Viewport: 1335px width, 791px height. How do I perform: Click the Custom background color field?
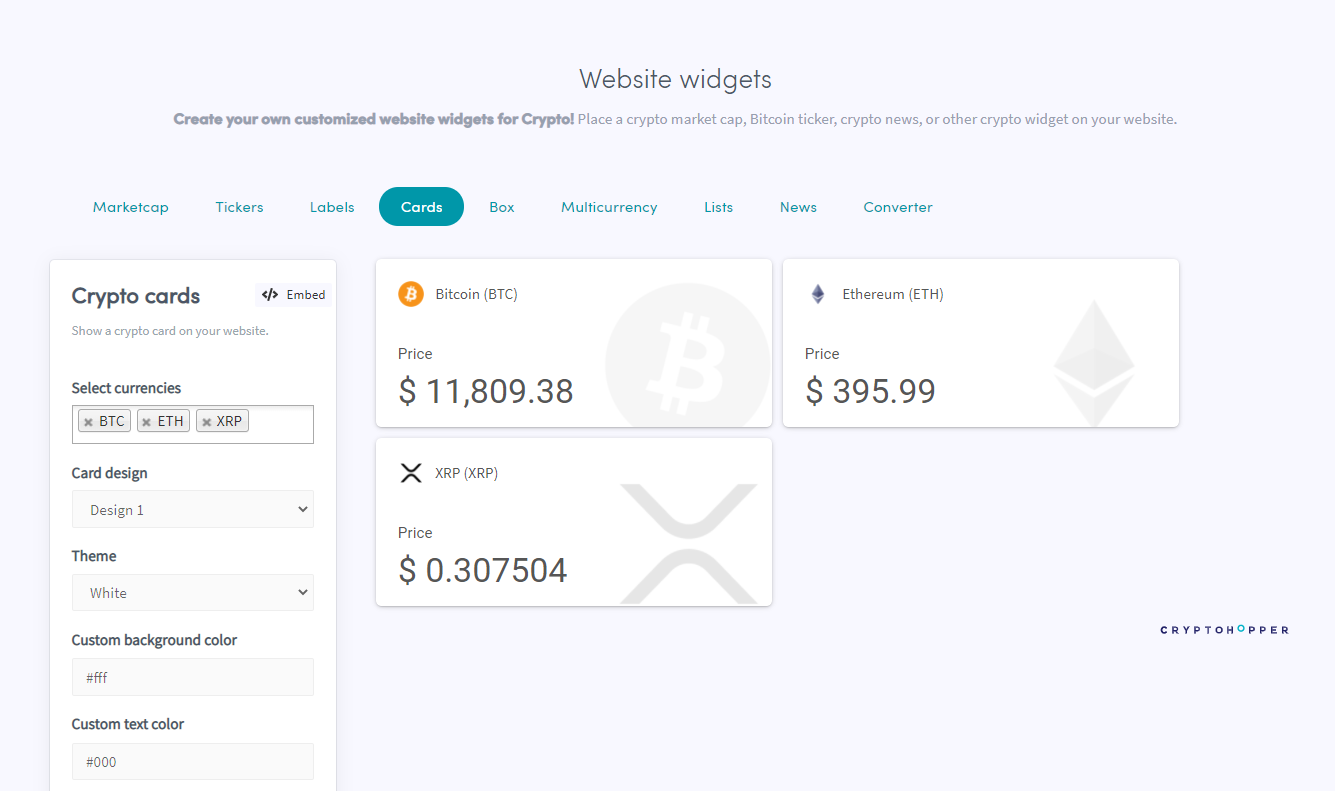193,677
